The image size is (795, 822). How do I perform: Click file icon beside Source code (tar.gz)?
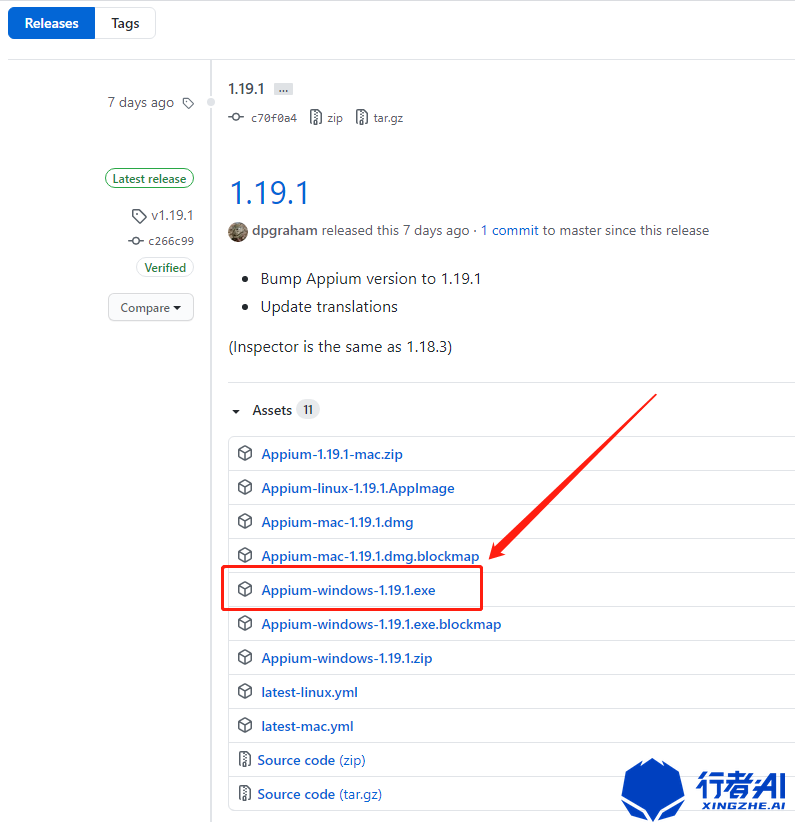coord(244,793)
